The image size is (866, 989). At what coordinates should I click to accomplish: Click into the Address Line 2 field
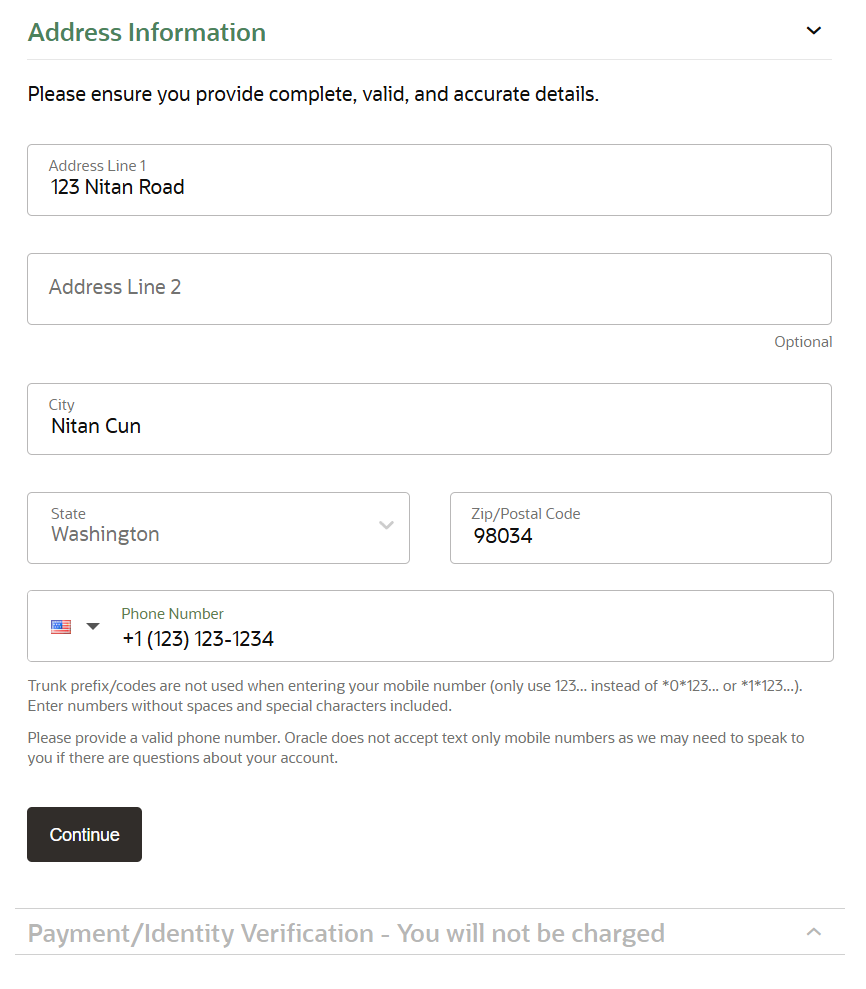point(429,288)
